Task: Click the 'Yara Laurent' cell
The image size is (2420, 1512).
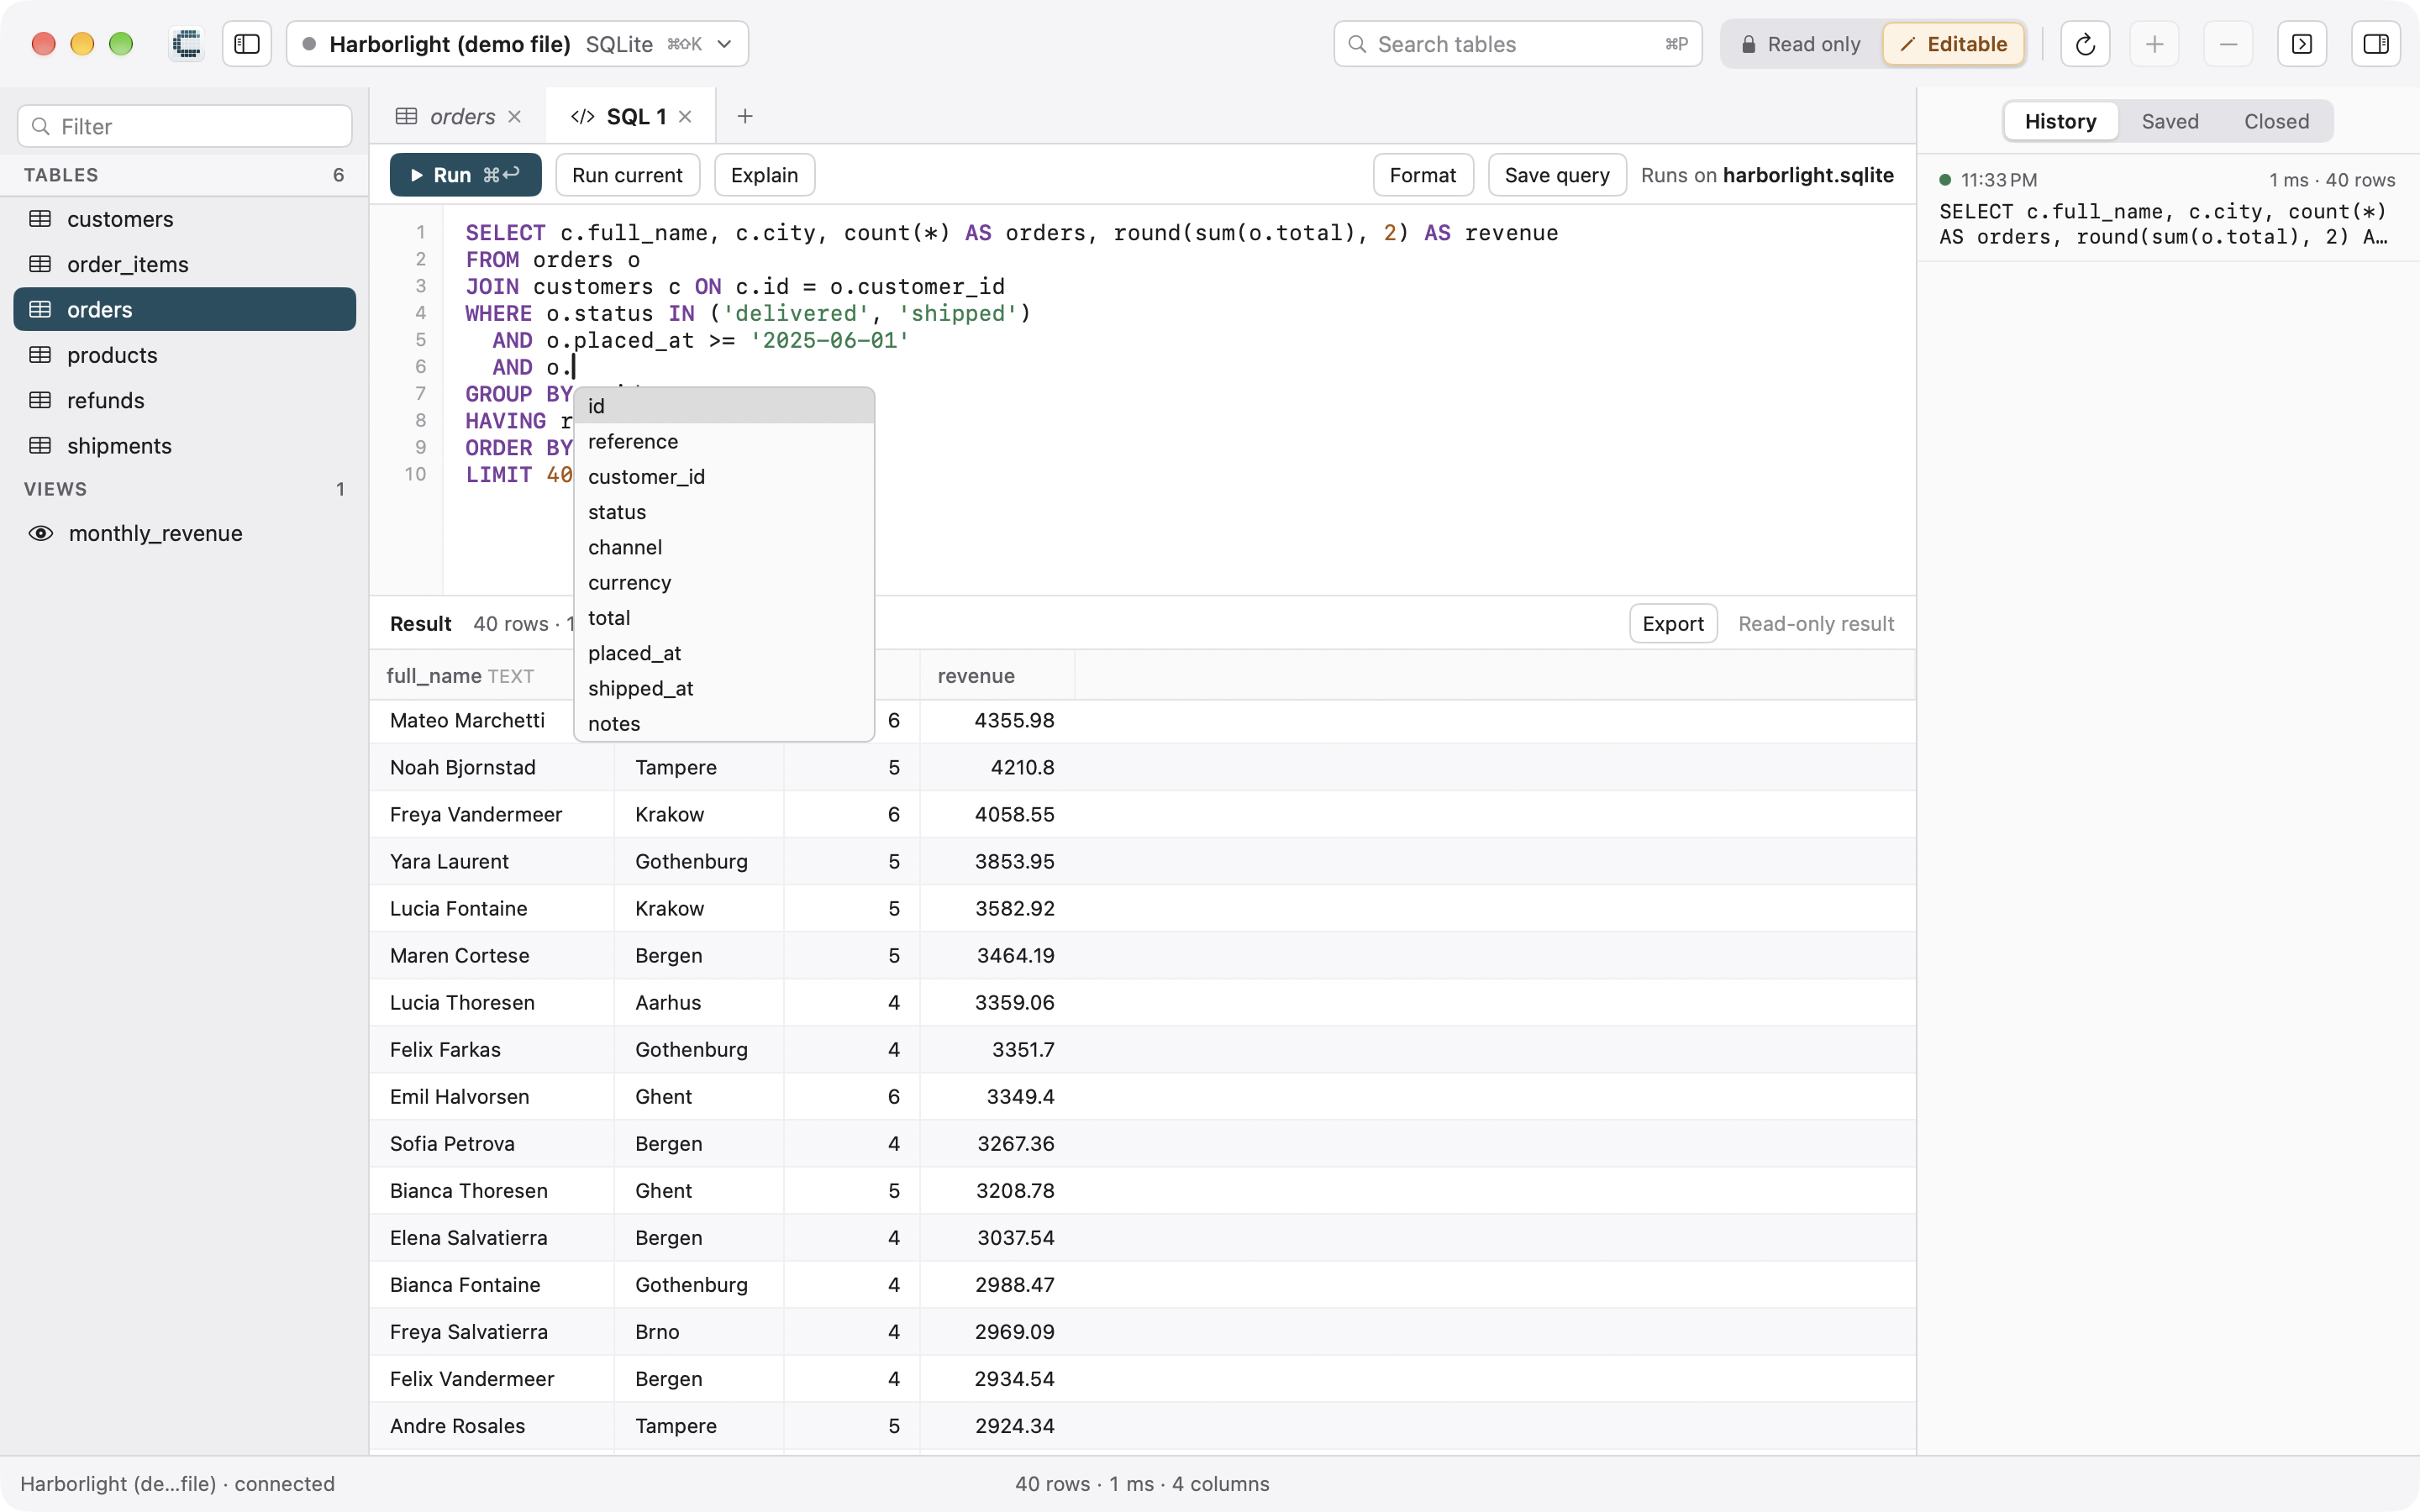Action: pyautogui.click(x=492, y=861)
